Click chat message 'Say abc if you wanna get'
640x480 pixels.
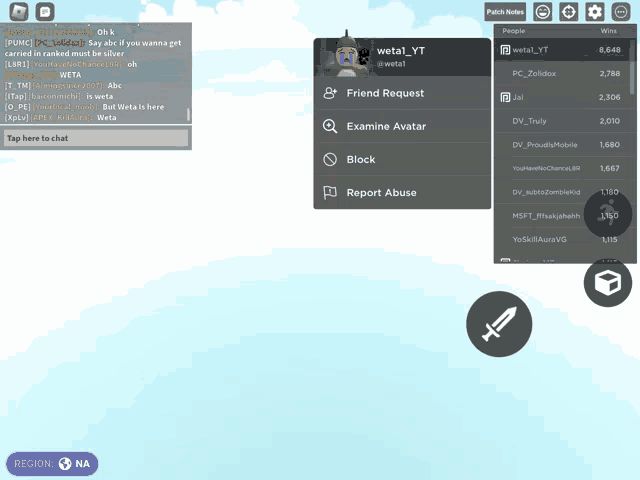135,43
